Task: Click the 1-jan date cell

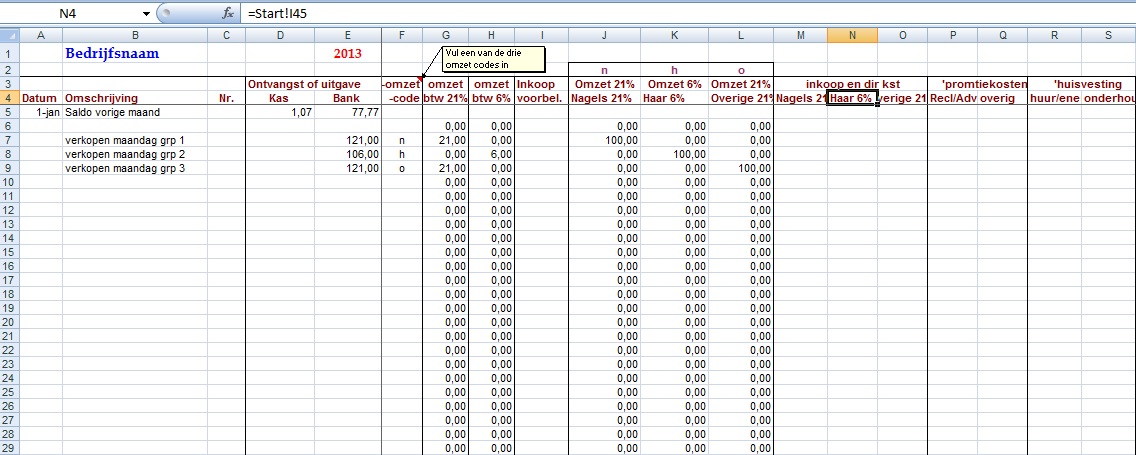Action: [40, 112]
